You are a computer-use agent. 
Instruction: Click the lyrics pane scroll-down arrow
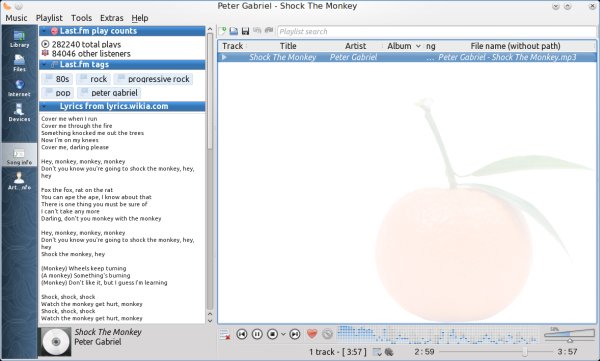coord(210,321)
